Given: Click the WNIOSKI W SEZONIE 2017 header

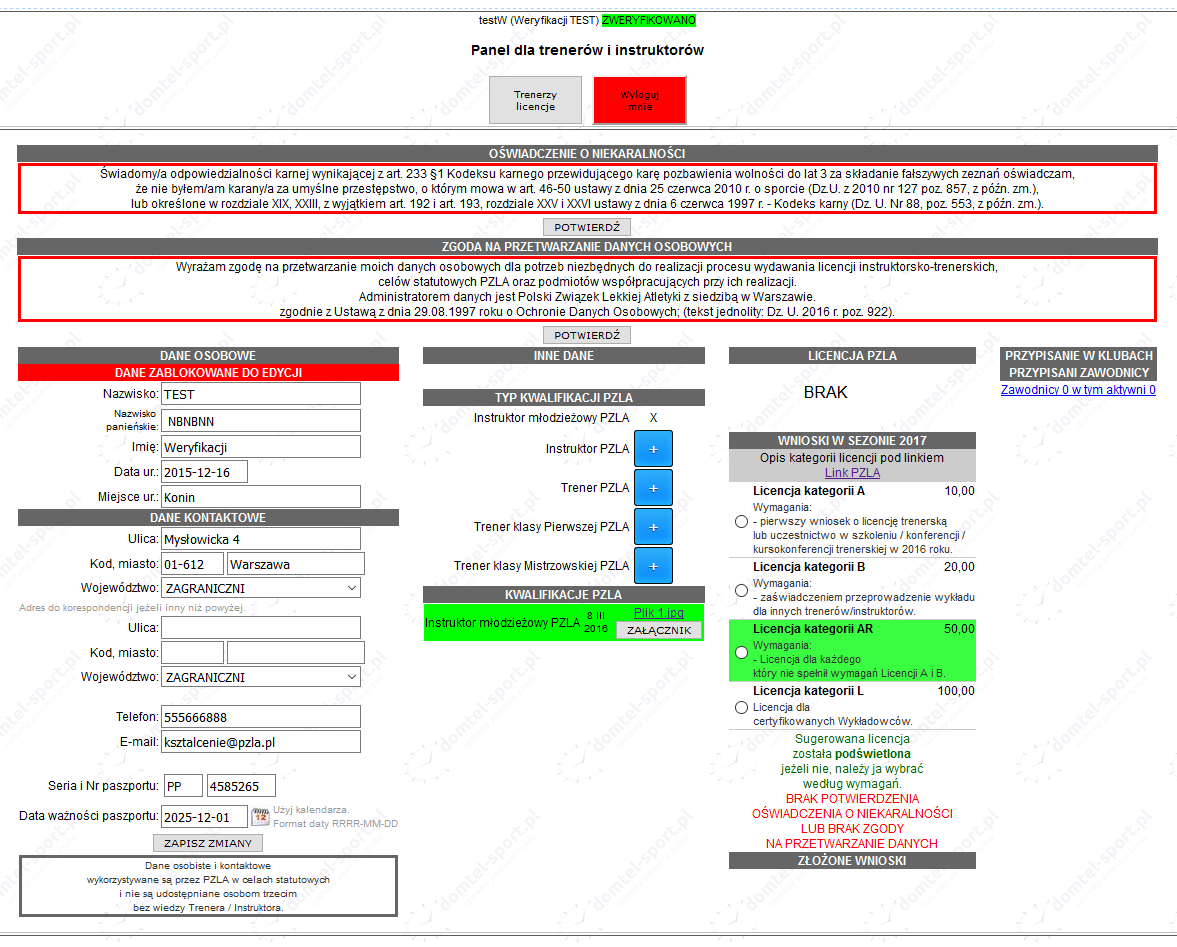Looking at the screenshot, I should pos(852,440).
